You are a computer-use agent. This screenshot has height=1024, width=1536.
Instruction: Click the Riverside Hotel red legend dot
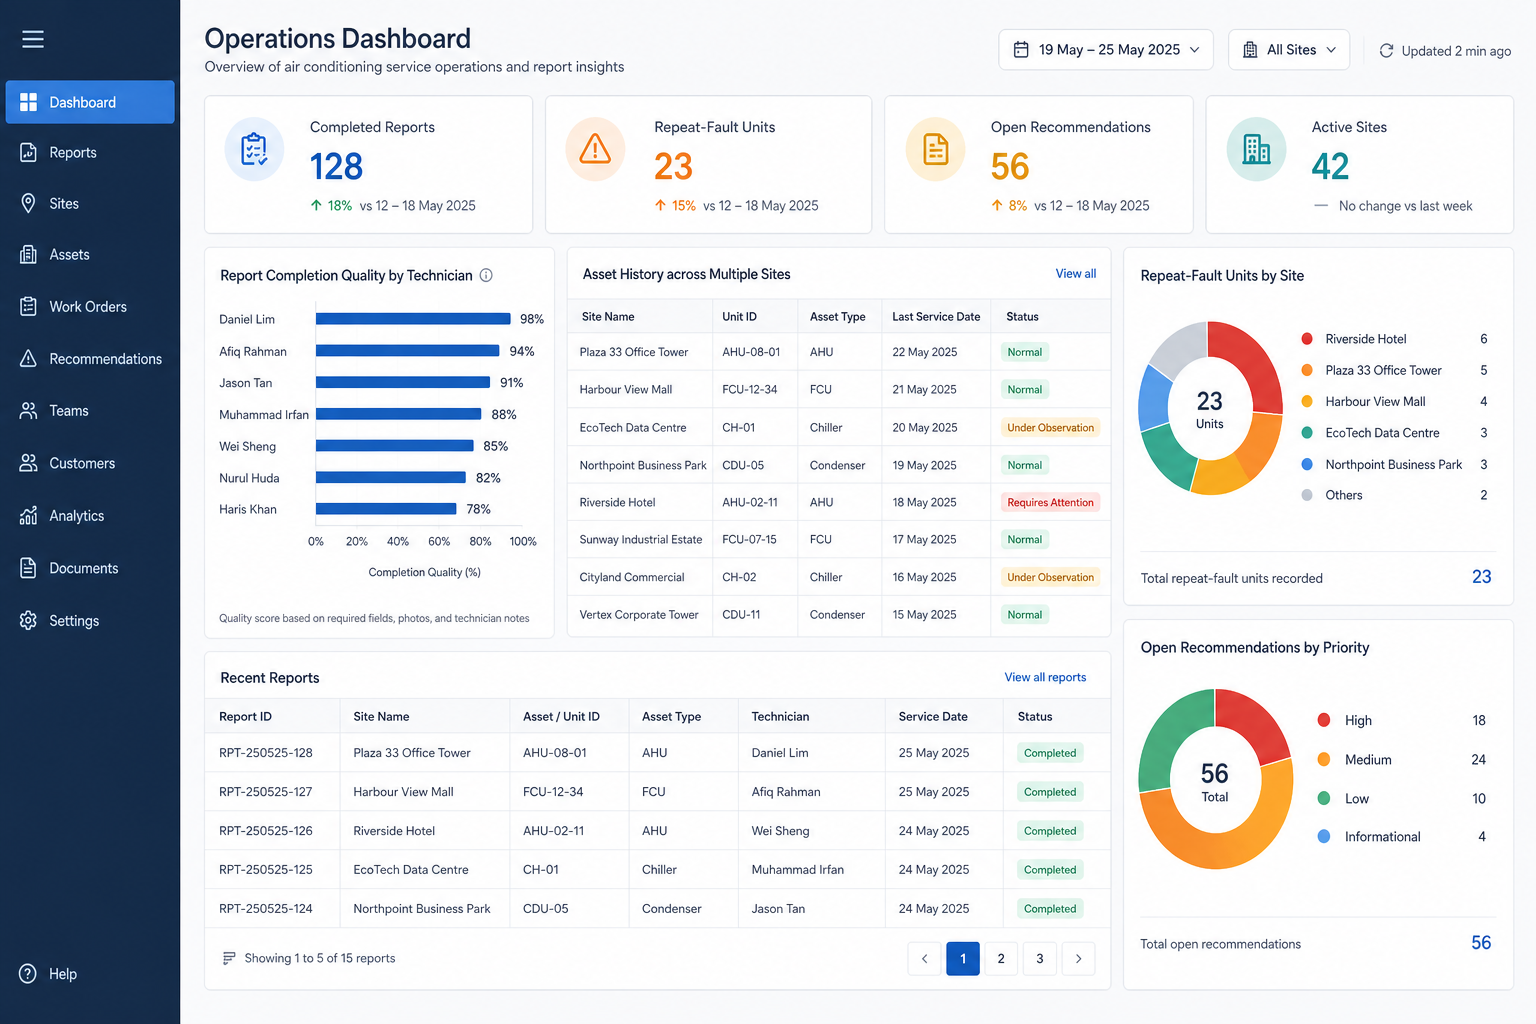click(x=1306, y=339)
